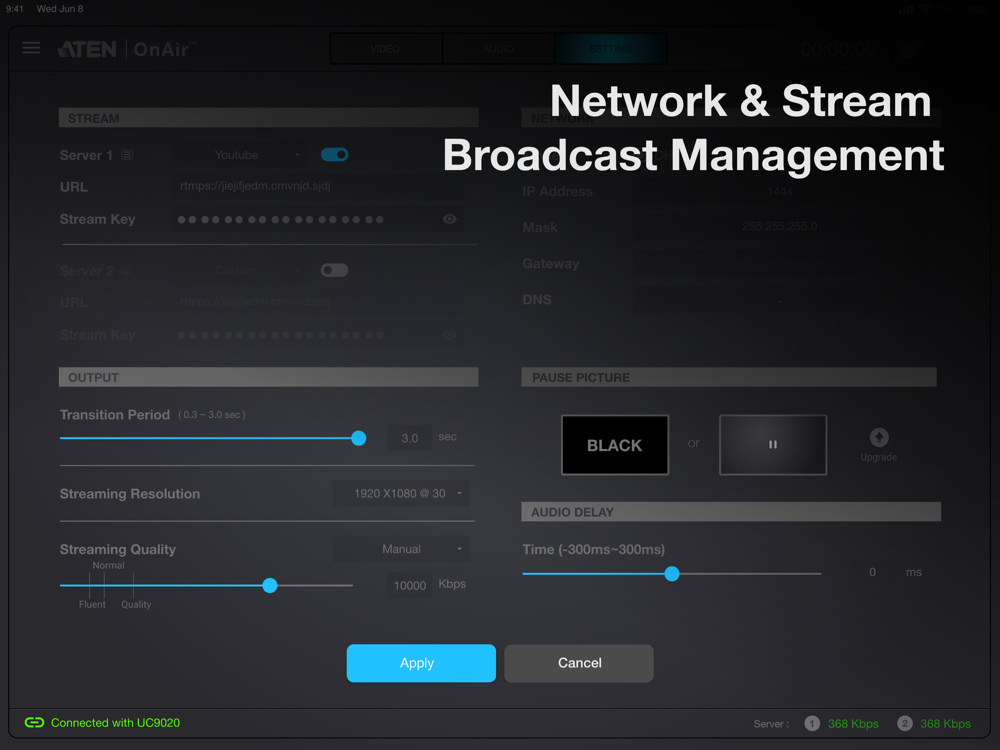Viewport: 1000px width, 750px height.
Task: Click the 'Upgrade' label text
Action: (x=879, y=457)
